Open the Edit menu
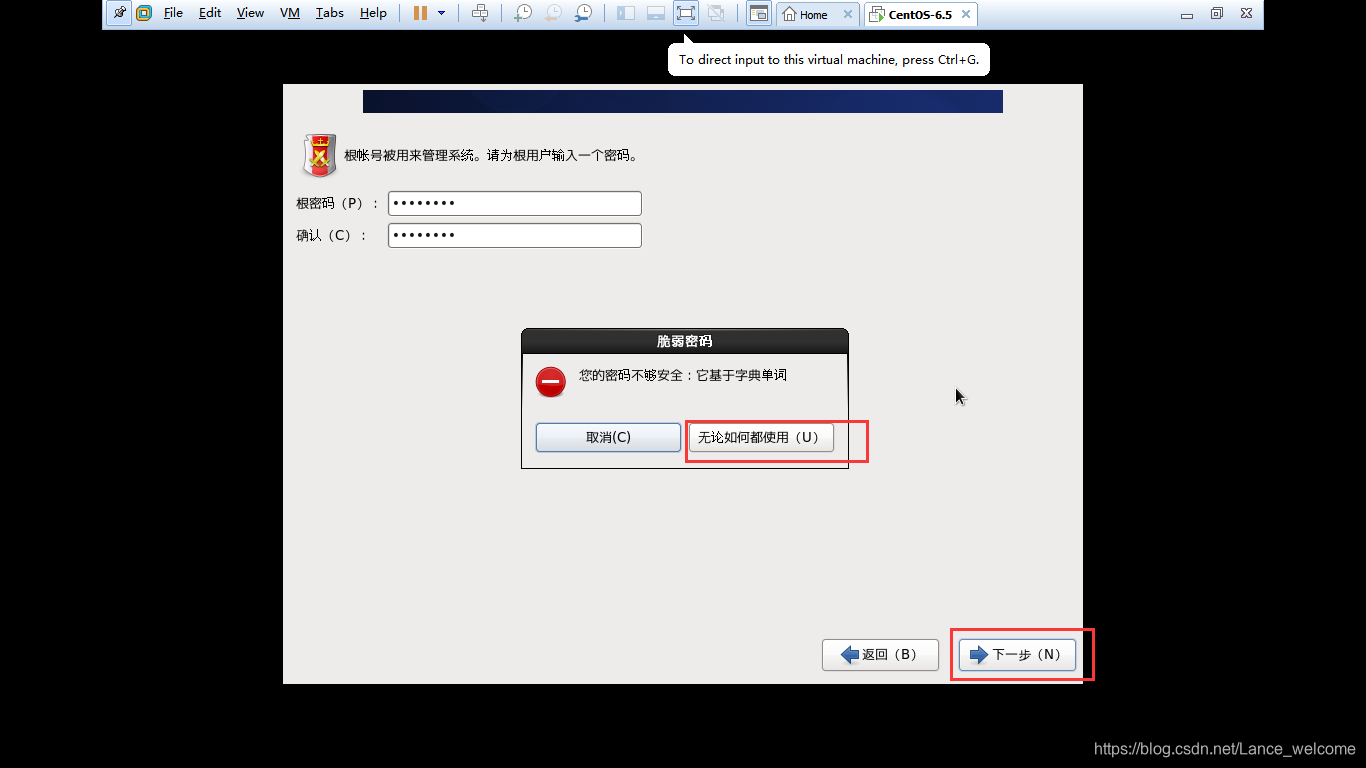1366x768 pixels. 210,14
